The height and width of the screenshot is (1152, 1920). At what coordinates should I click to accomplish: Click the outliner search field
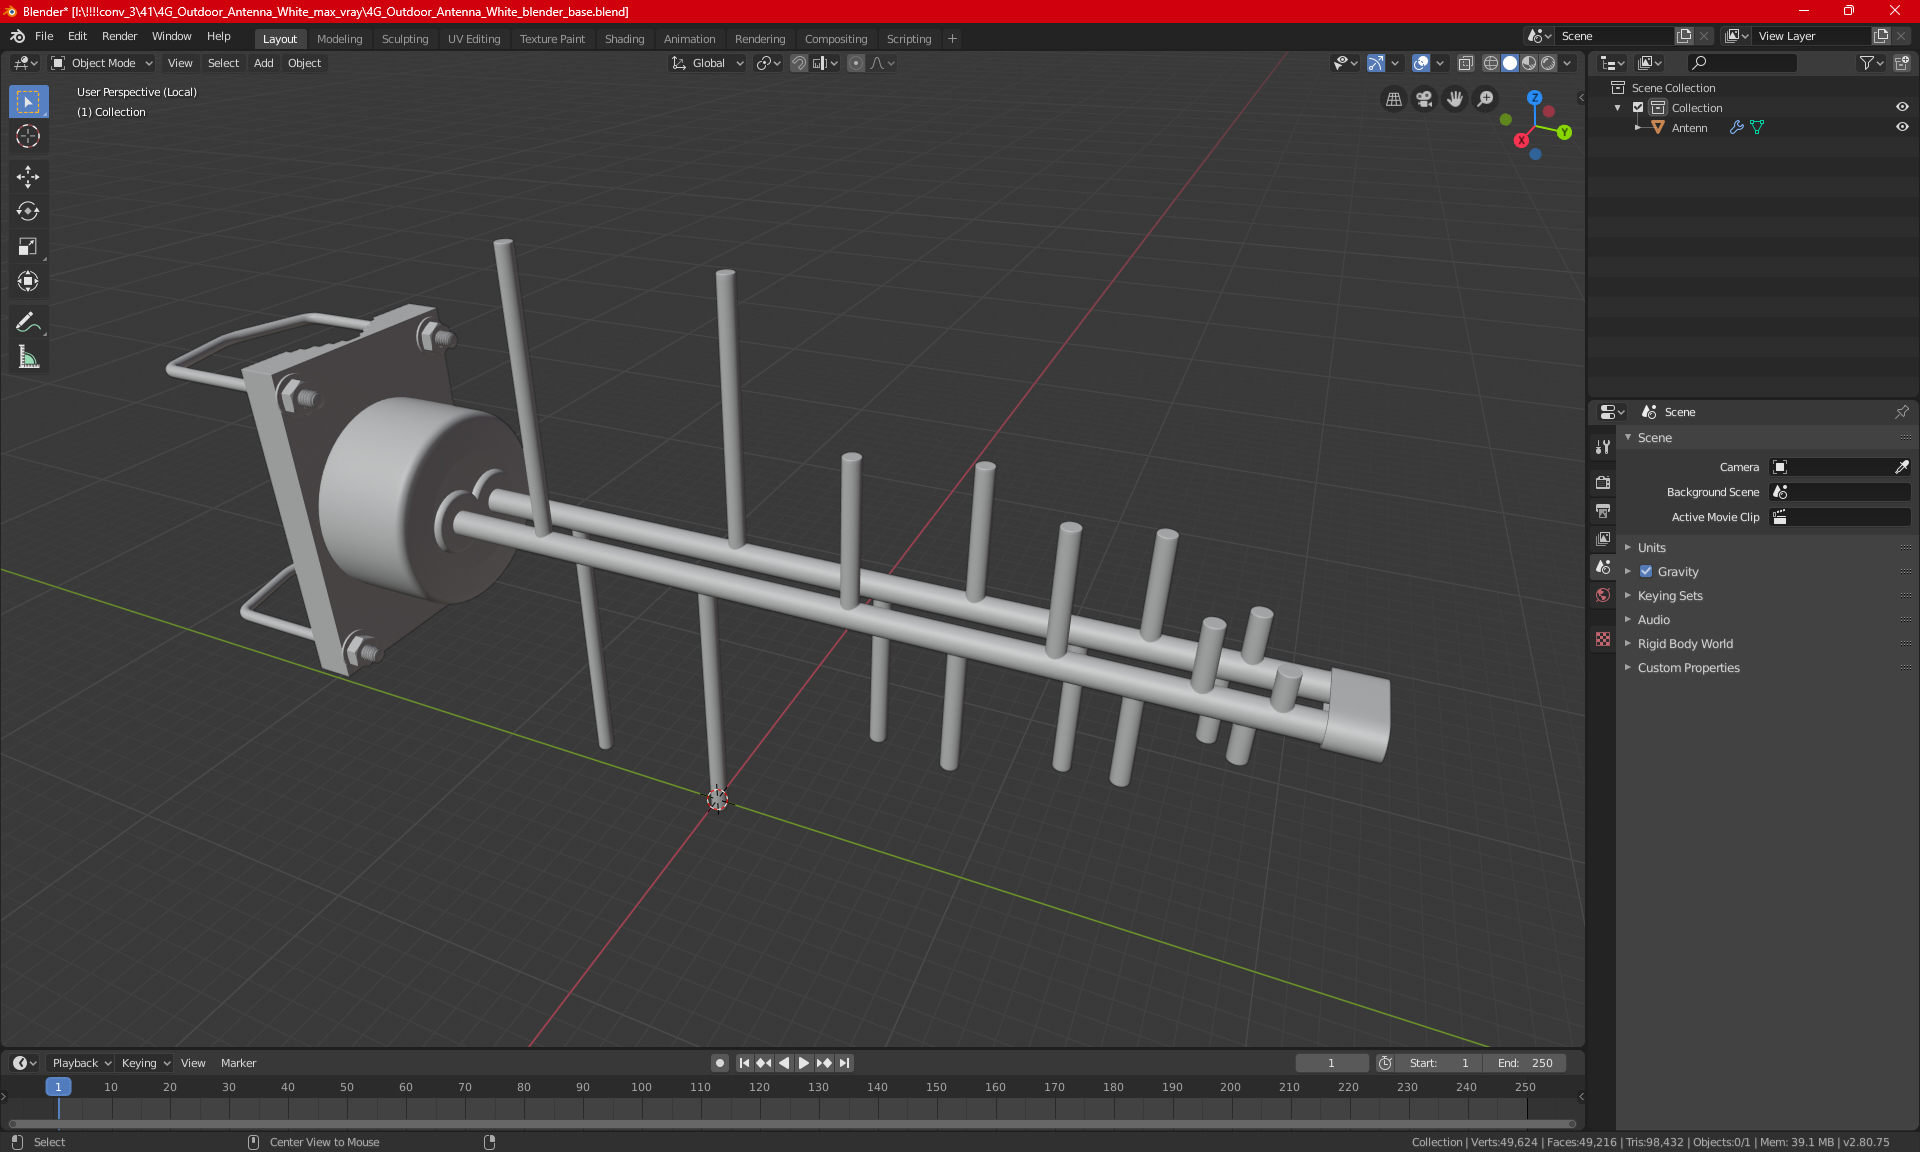pos(1741,63)
